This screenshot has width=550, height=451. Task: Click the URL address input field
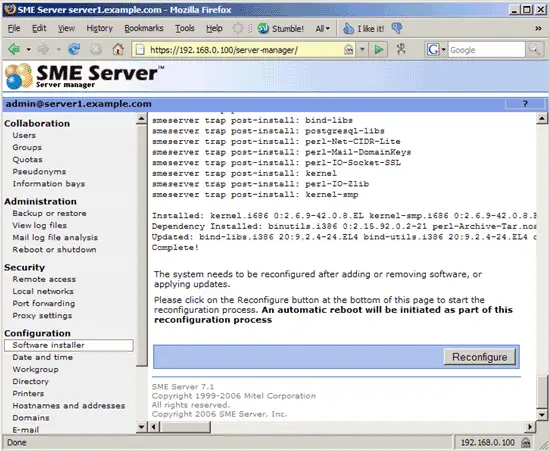(x=244, y=50)
